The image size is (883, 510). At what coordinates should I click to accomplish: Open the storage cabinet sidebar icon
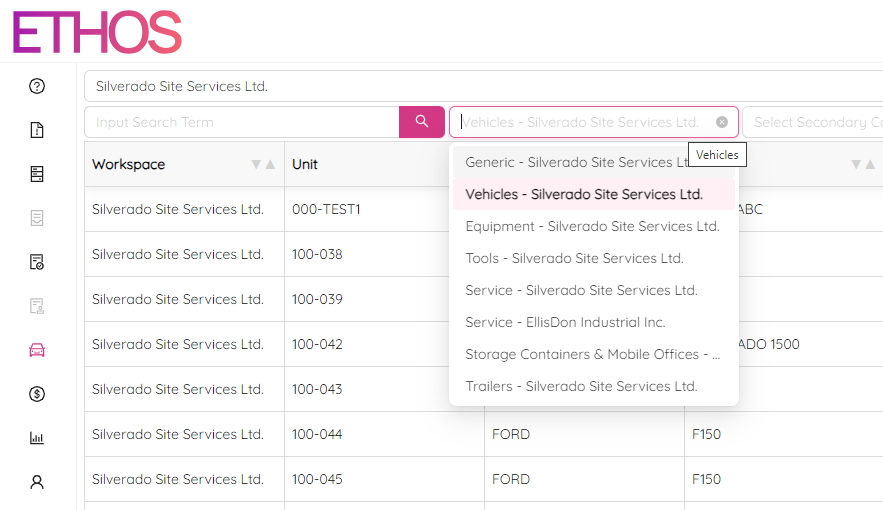[37, 174]
